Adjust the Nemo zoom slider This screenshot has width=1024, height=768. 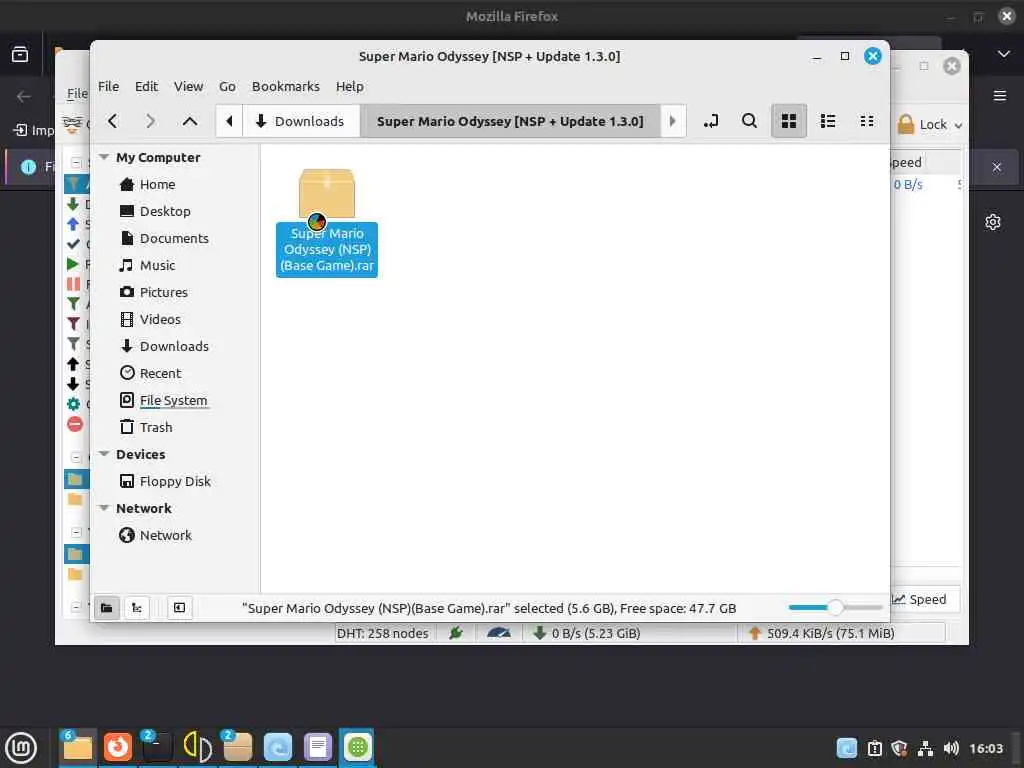click(x=835, y=608)
